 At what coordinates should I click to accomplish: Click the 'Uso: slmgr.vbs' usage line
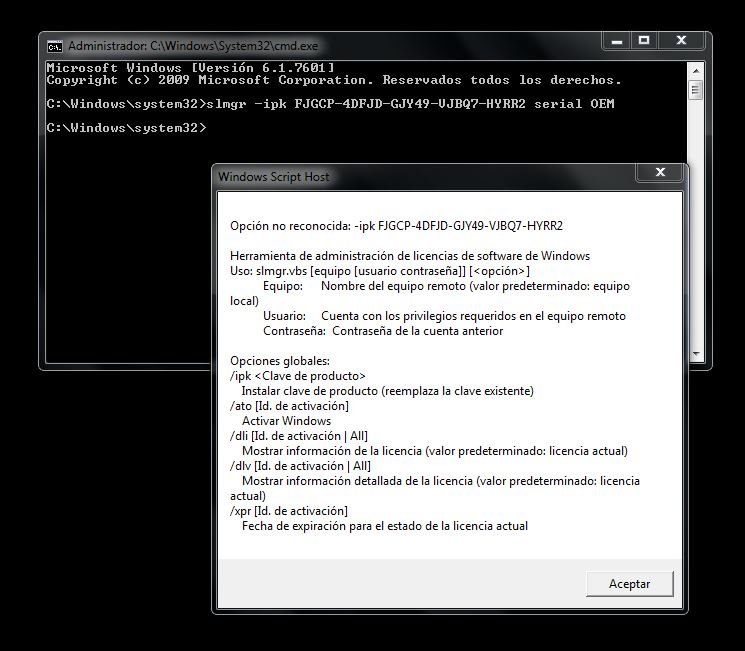coord(380,271)
